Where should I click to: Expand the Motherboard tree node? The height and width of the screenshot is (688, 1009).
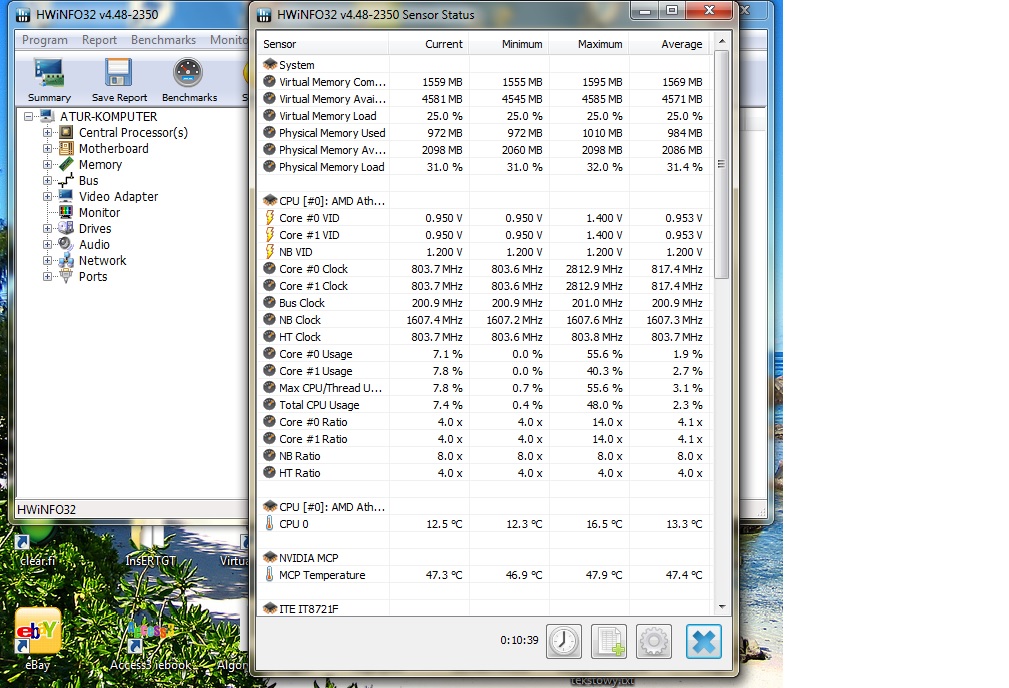point(47,149)
